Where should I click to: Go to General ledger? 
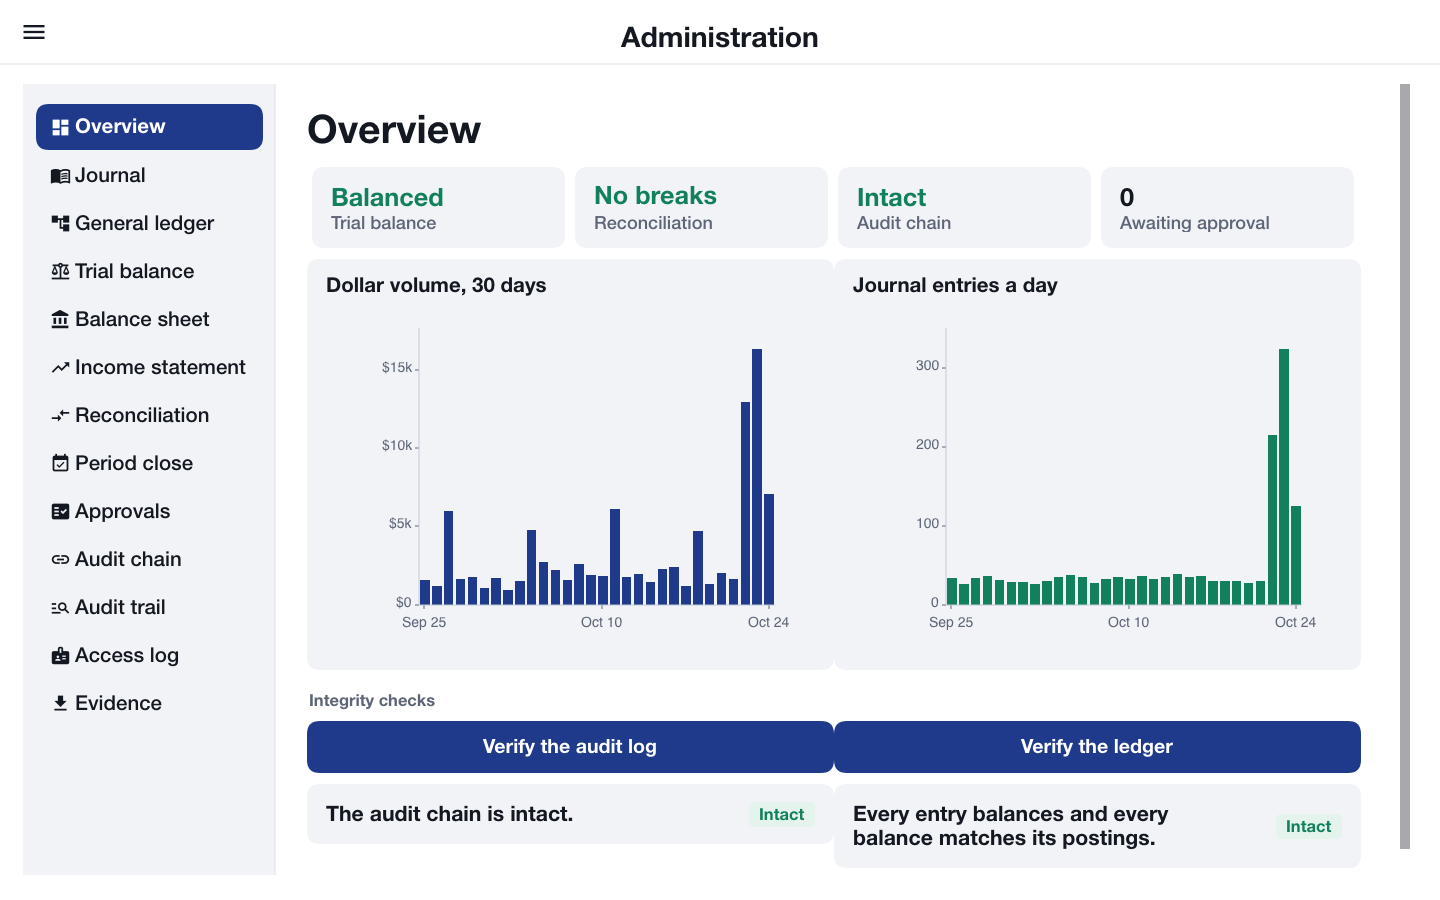click(149, 223)
